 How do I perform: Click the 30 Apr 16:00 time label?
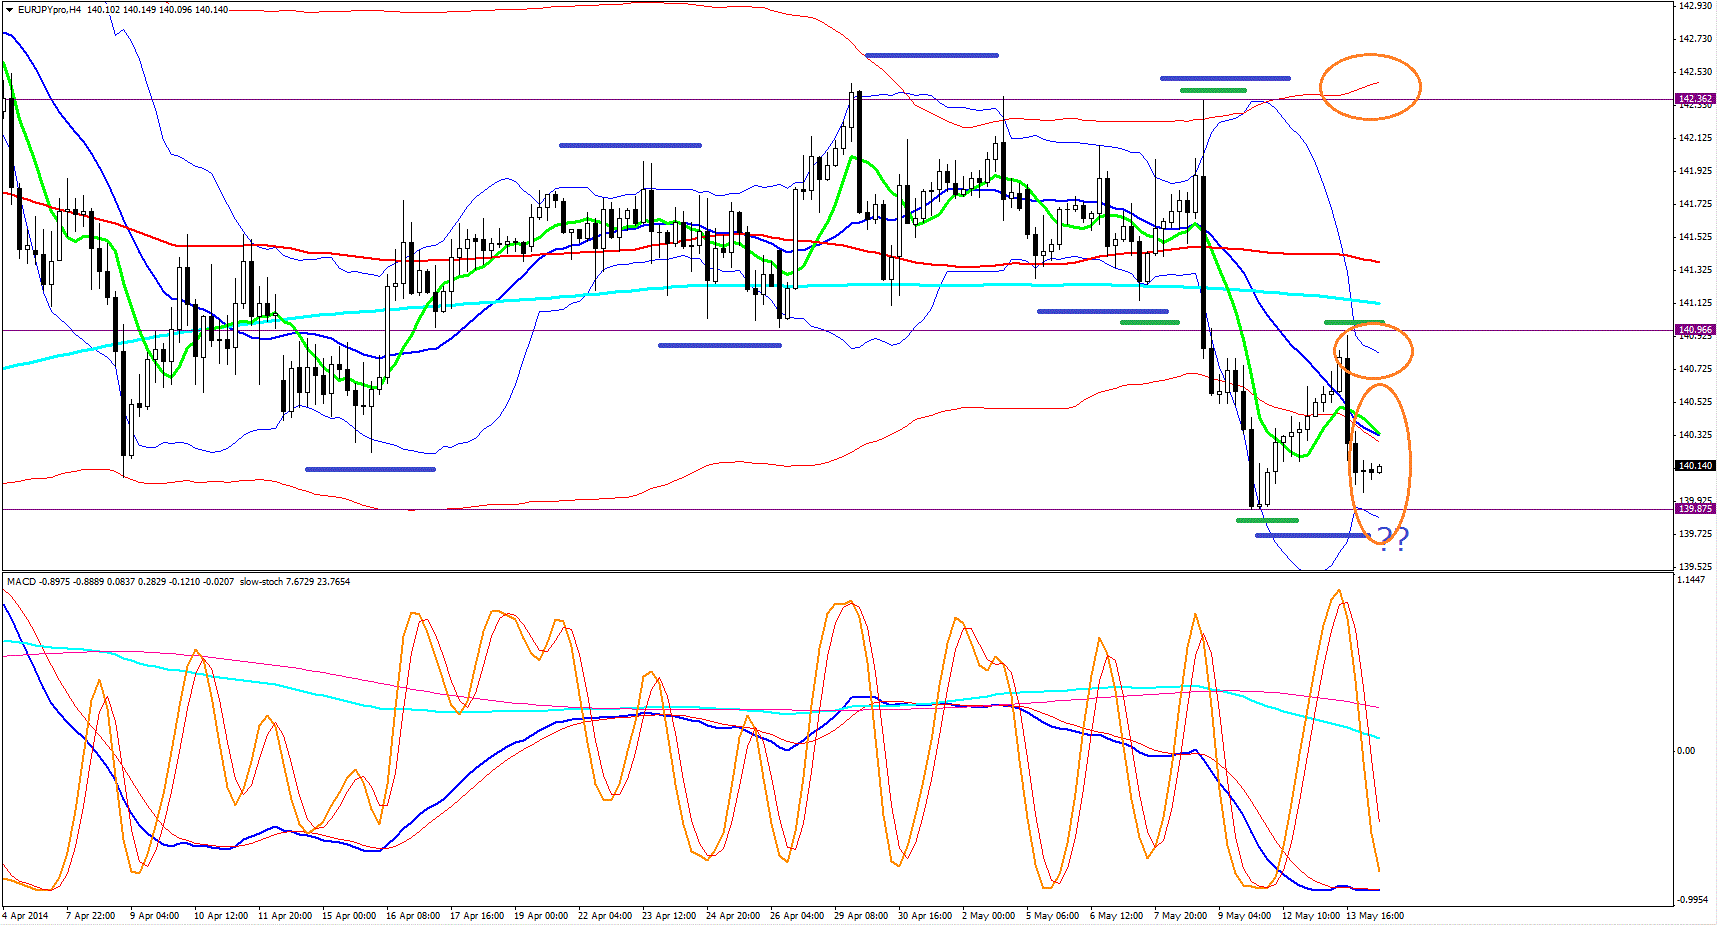point(925,915)
